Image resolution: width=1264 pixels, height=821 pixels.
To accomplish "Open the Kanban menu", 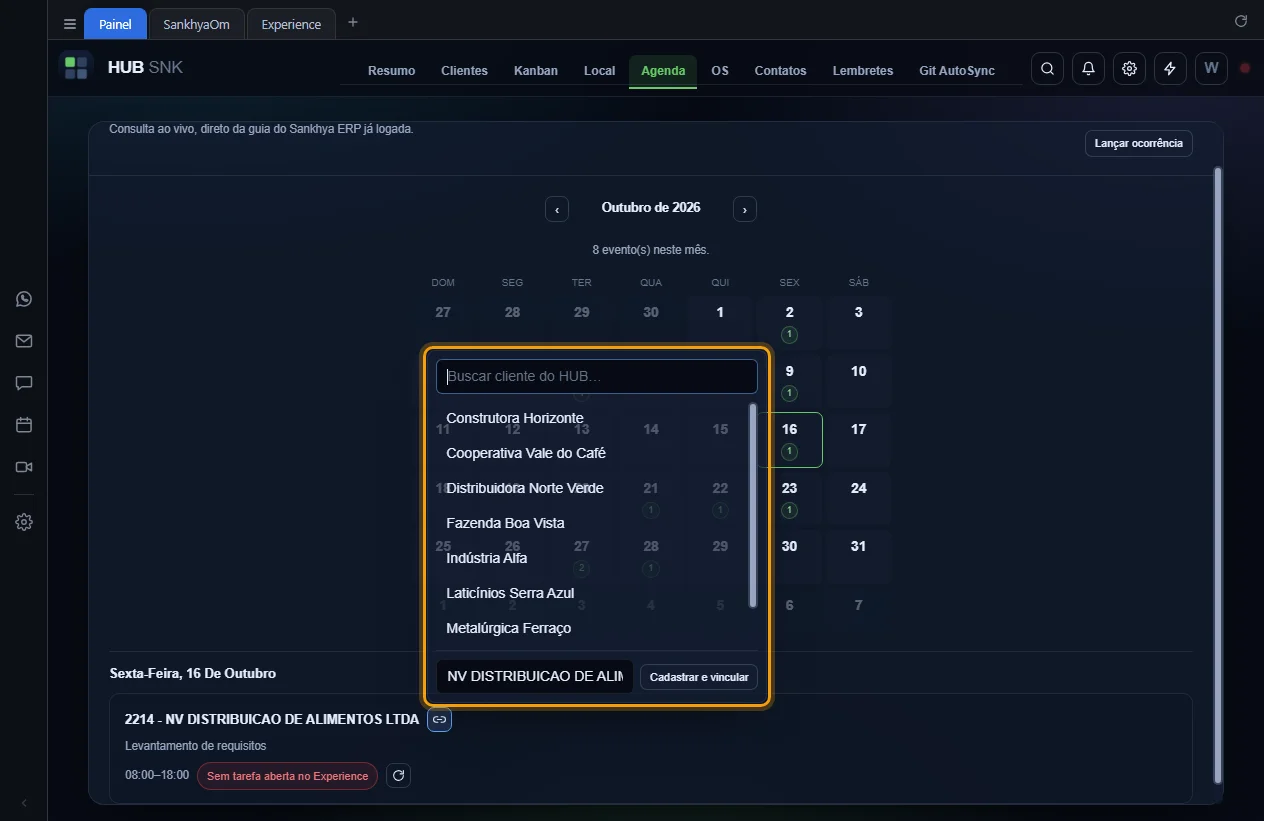I will pyautogui.click(x=536, y=71).
